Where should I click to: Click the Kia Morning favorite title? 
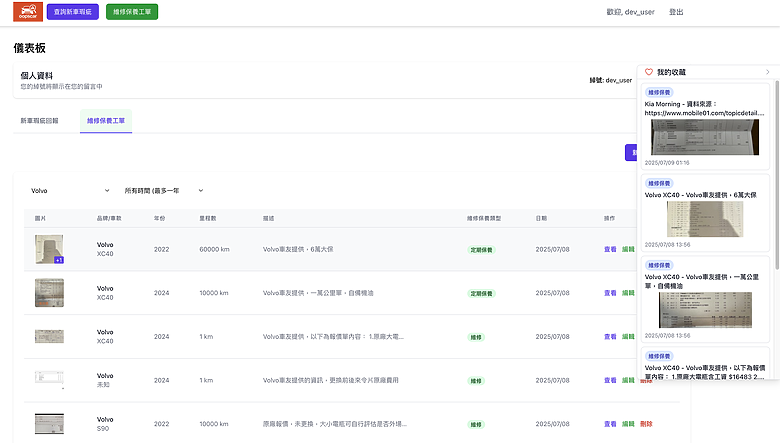(704, 108)
